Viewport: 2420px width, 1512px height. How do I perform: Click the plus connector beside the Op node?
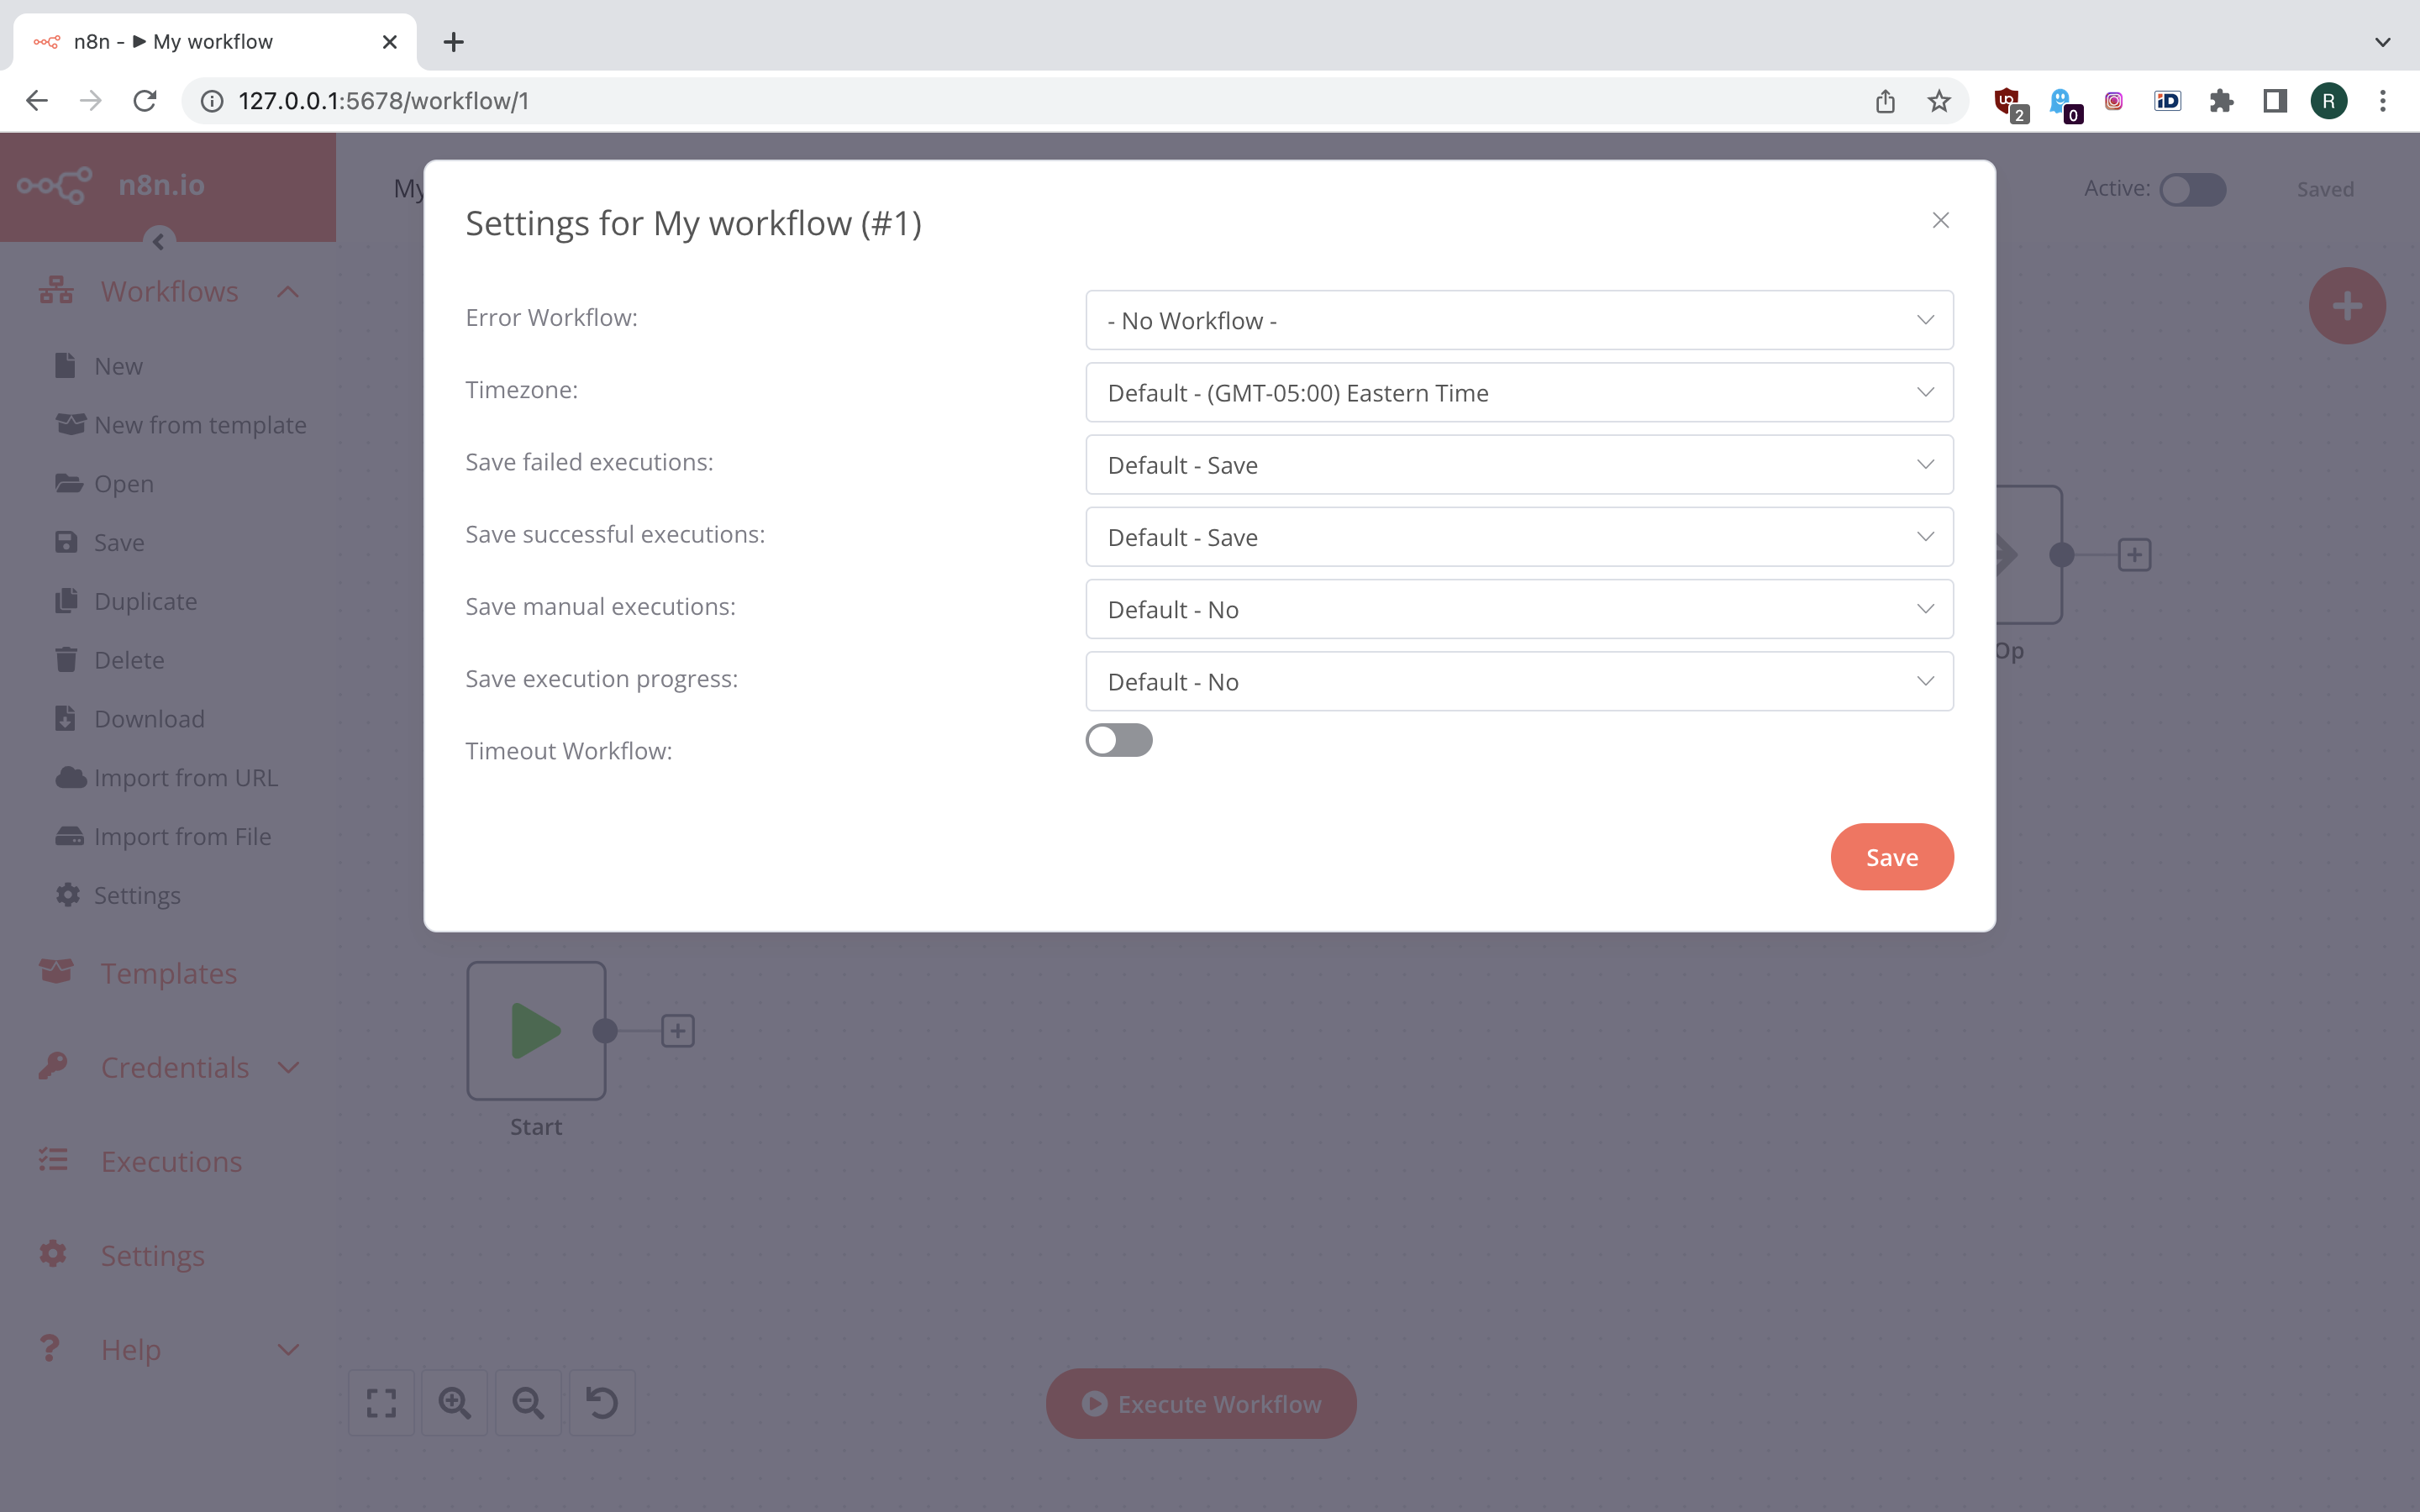[x=2135, y=555]
